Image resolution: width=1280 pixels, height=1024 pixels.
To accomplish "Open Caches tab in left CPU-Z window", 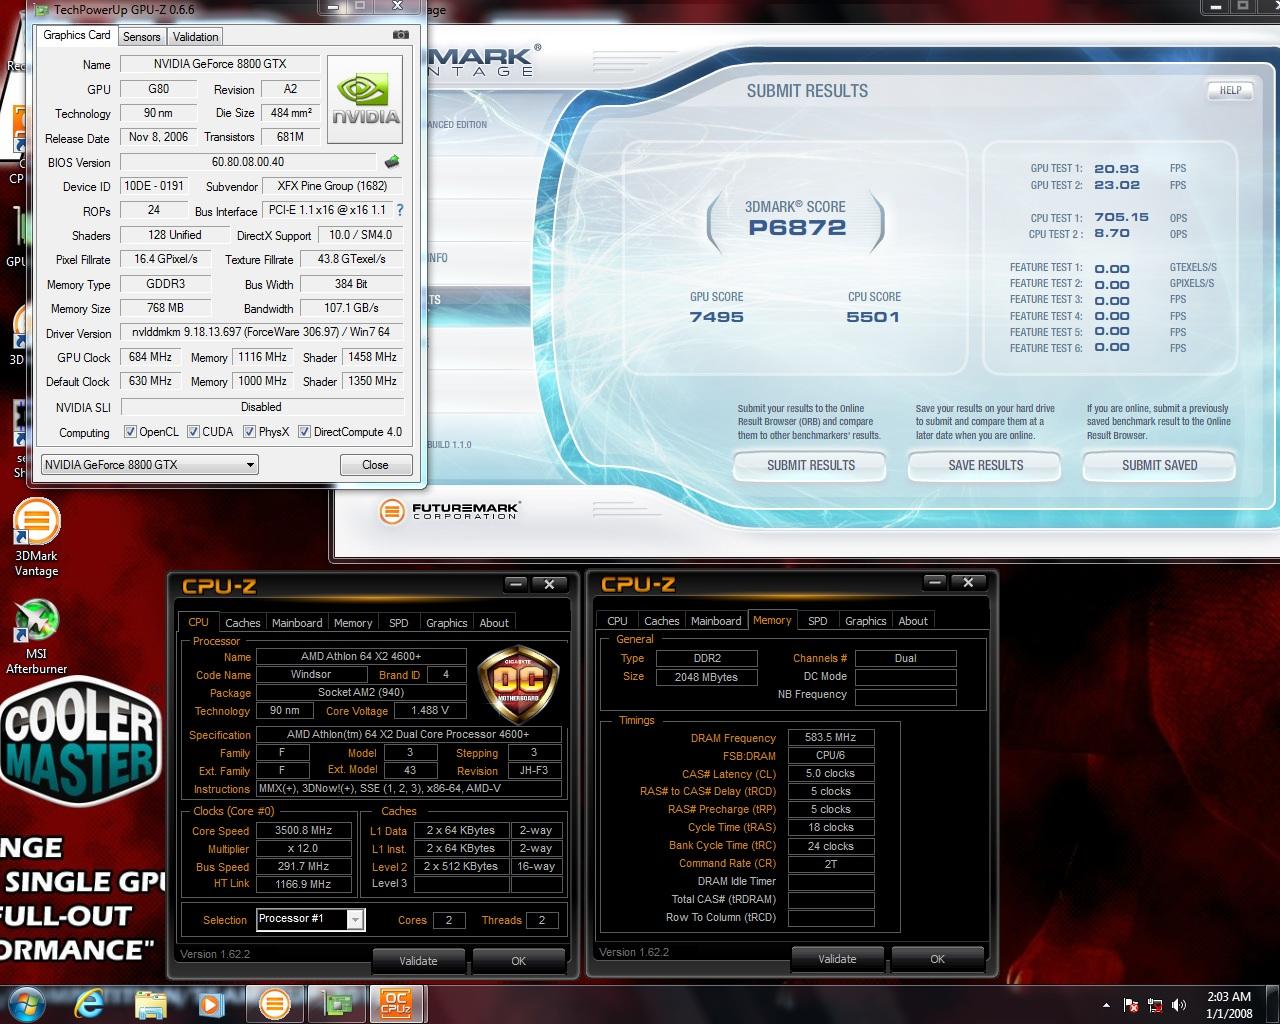I will point(242,622).
